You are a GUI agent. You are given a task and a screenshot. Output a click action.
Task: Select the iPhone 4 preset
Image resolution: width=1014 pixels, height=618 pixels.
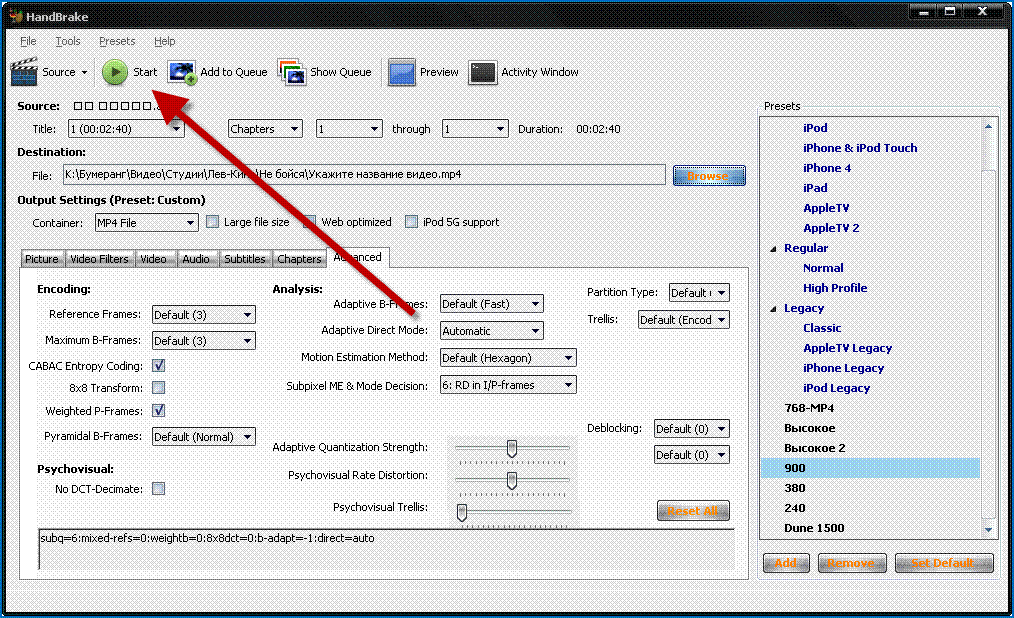[x=827, y=168]
